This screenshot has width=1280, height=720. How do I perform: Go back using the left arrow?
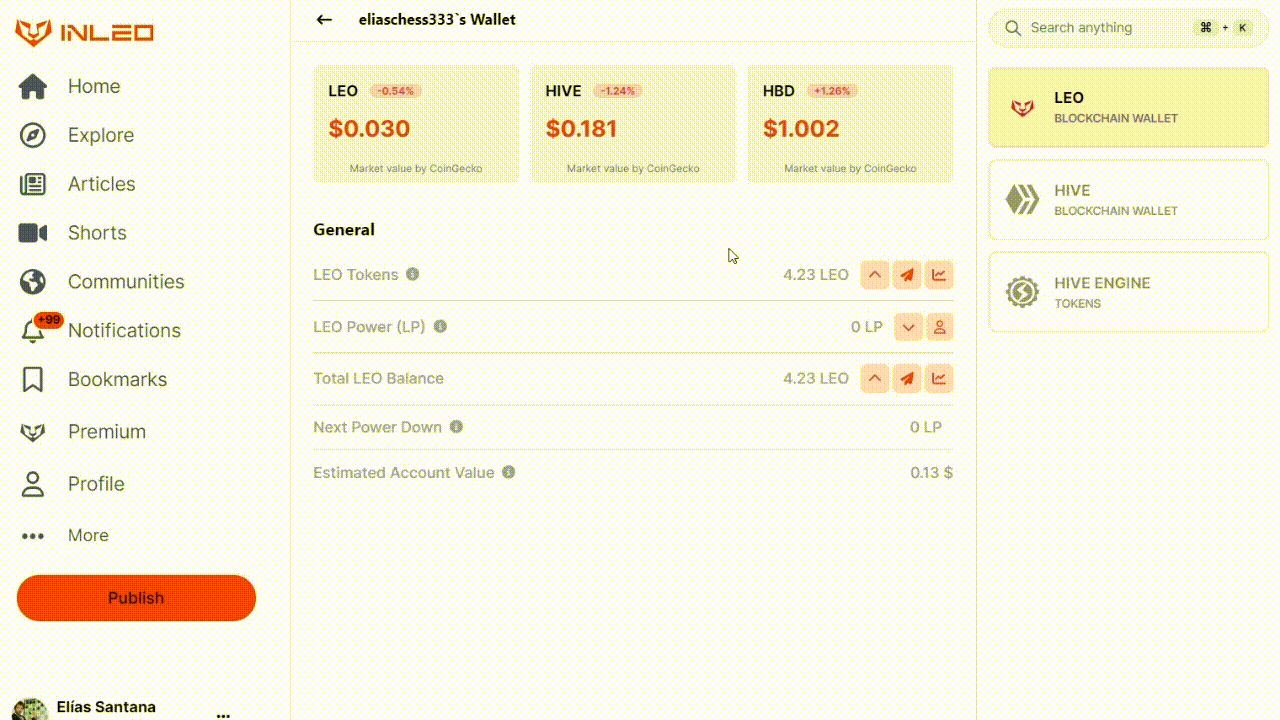point(323,19)
